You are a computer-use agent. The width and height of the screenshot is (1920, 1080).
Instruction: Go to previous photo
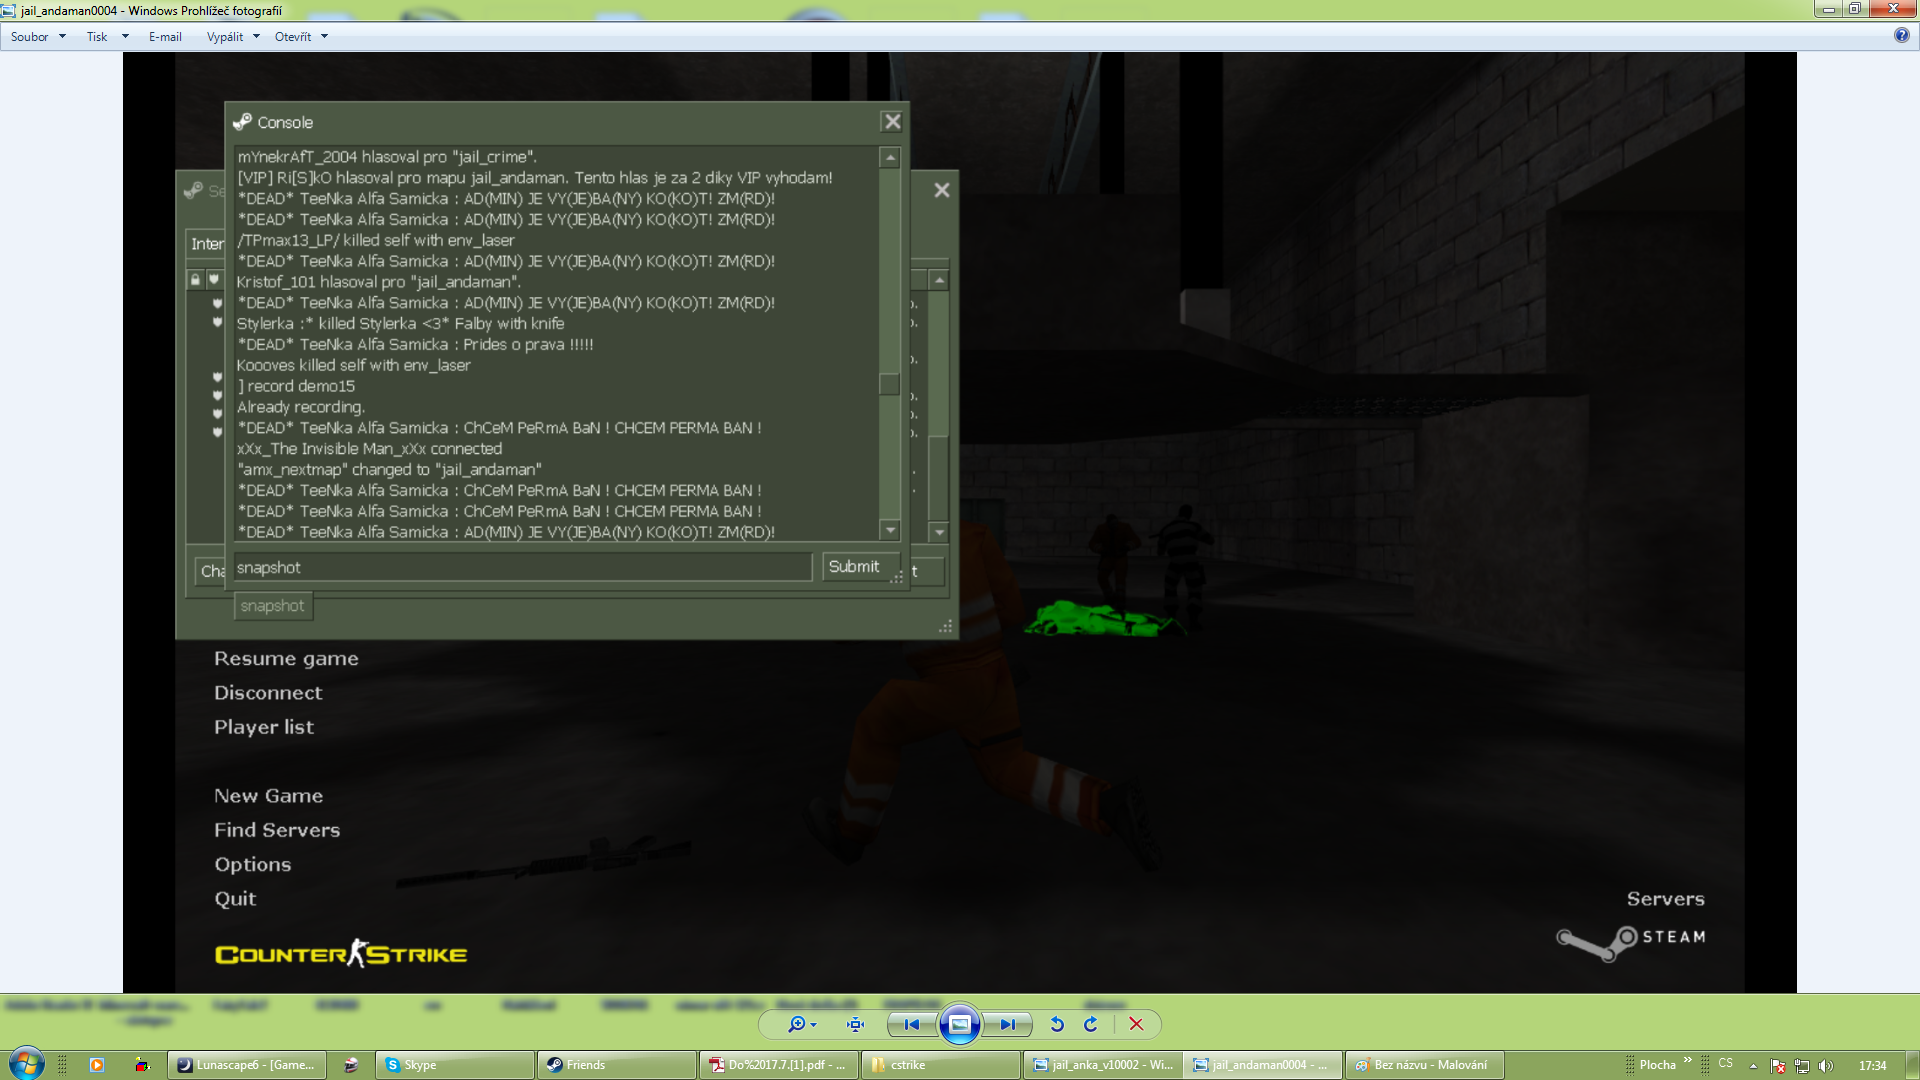[x=911, y=1024]
